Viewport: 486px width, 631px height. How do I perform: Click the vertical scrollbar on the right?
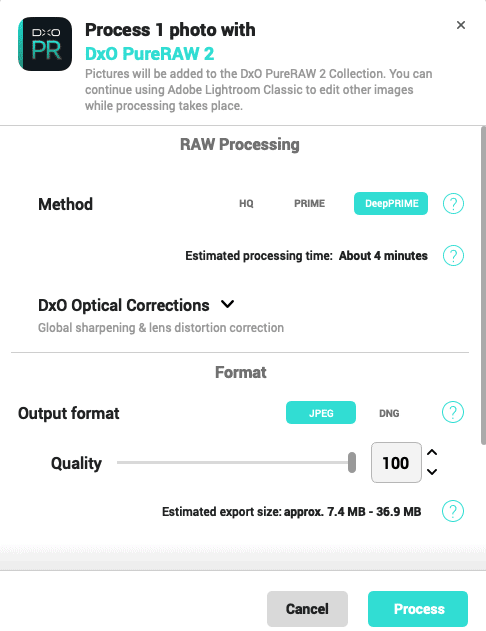point(483,286)
